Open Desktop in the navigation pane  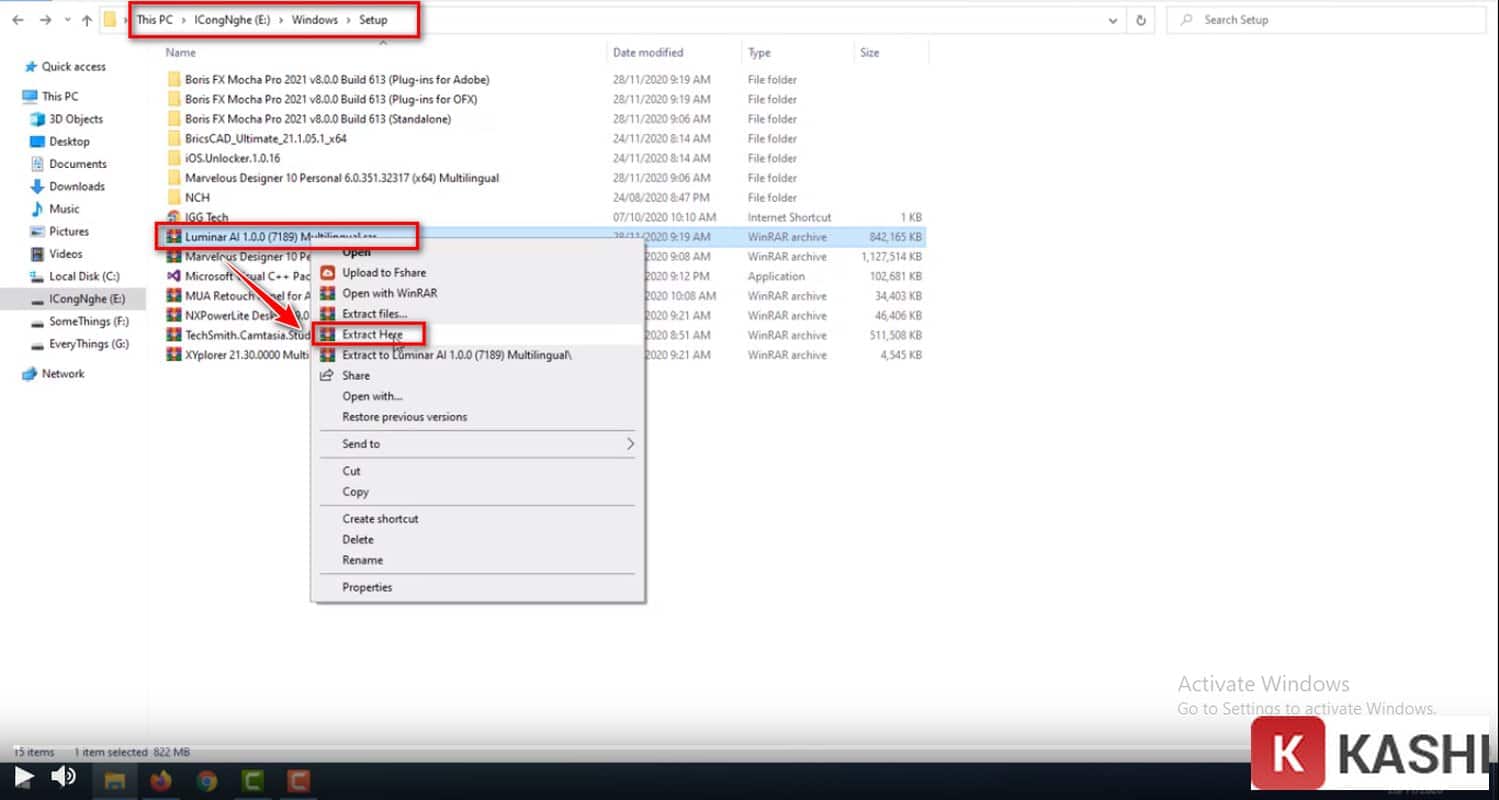(x=69, y=142)
